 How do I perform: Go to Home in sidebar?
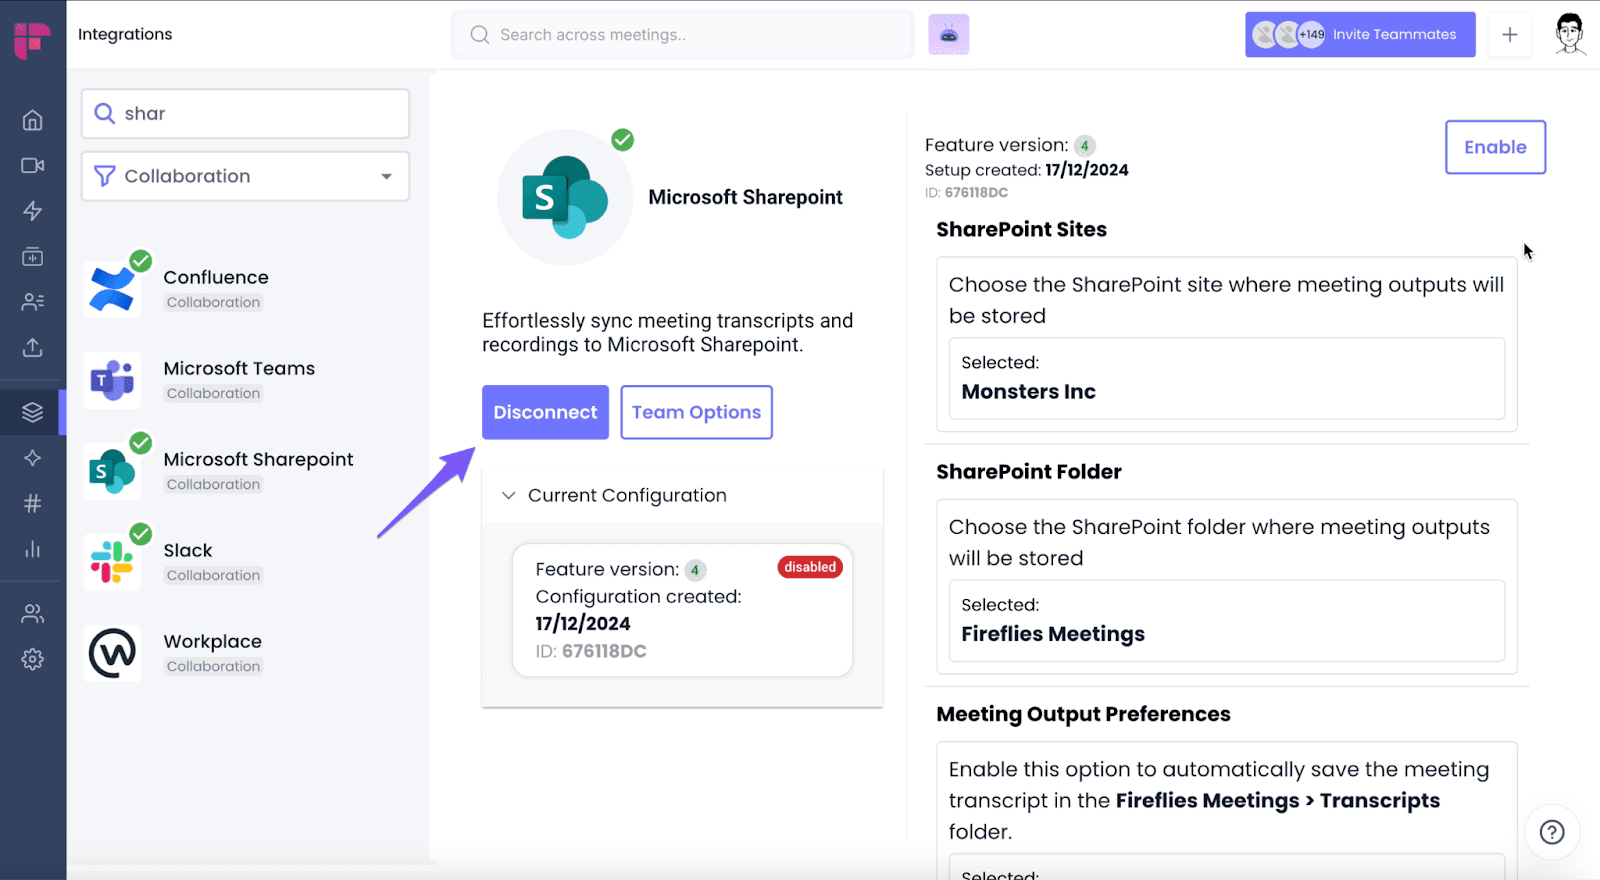tap(32, 120)
